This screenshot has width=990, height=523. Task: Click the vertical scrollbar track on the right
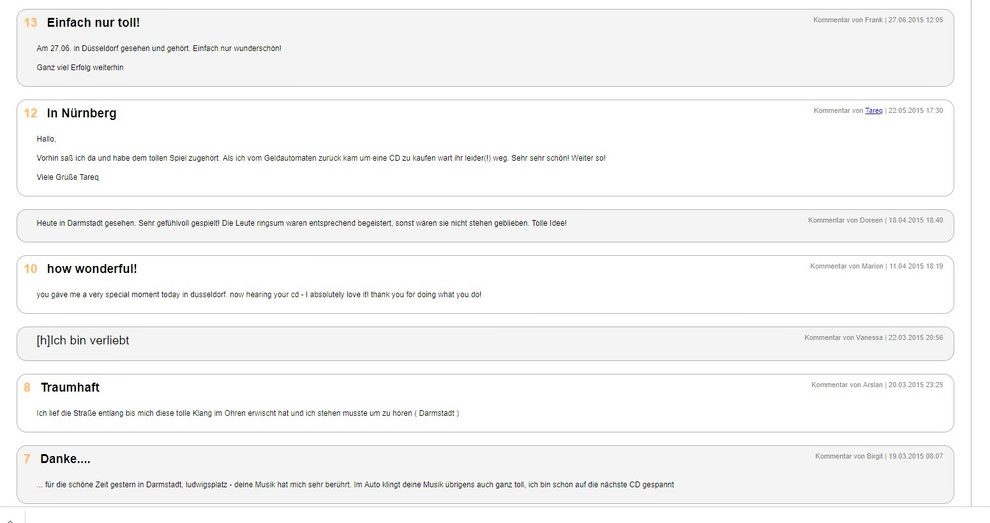[981, 253]
